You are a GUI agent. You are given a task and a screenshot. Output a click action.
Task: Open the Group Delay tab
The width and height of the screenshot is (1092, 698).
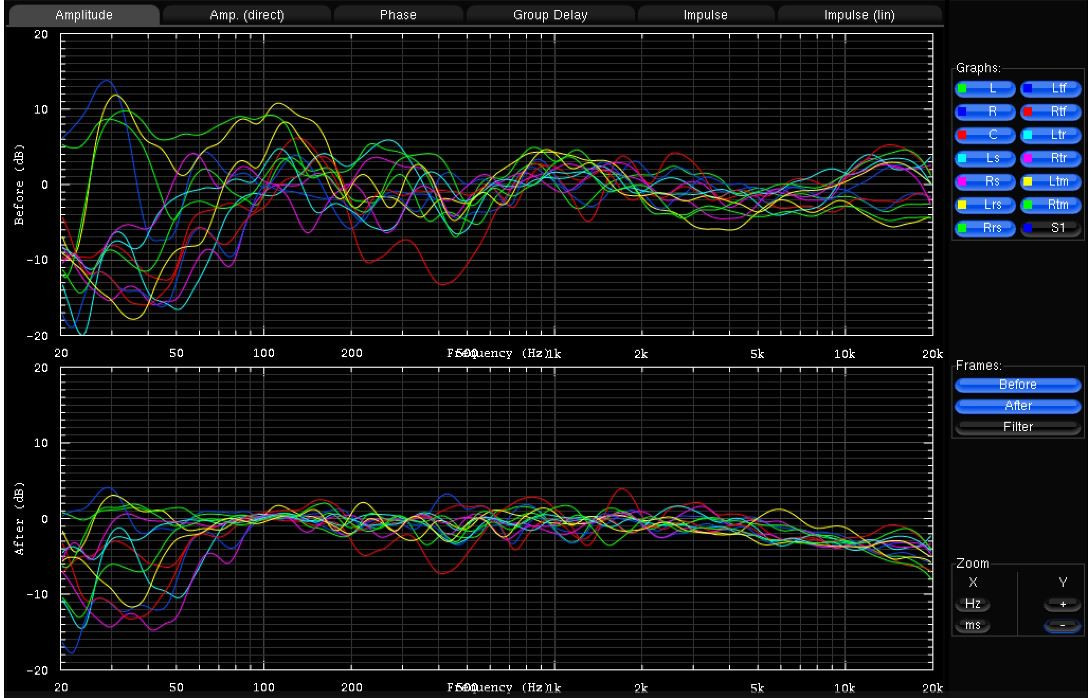[x=550, y=15]
